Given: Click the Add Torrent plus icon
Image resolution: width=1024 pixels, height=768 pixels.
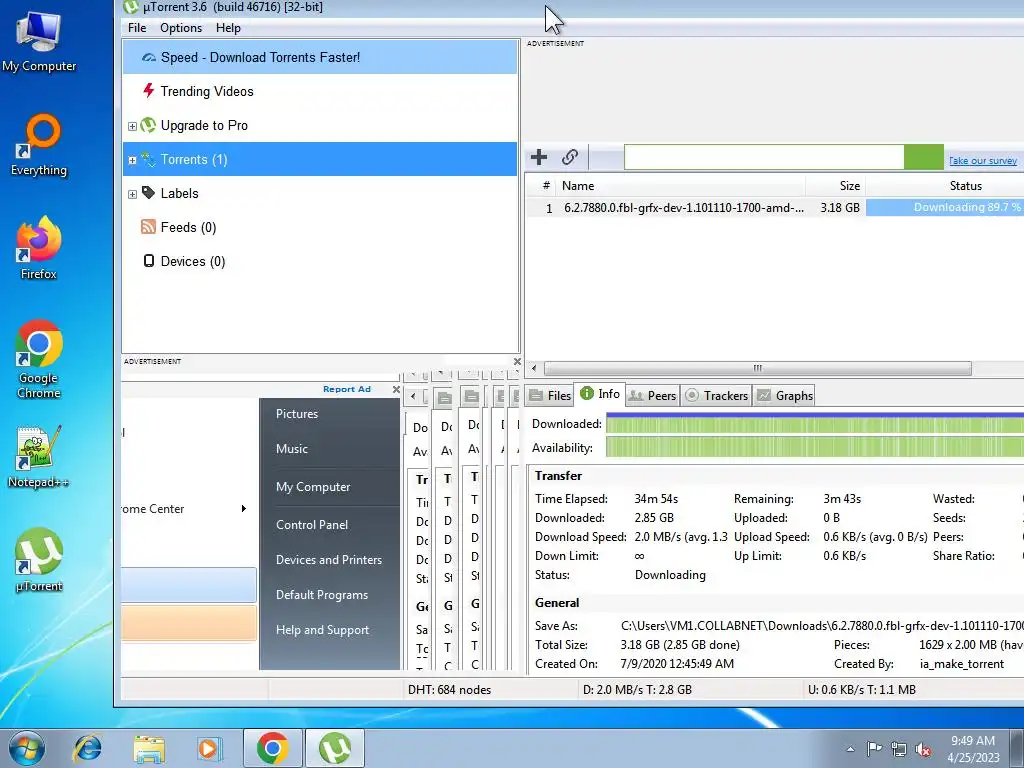Looking at the screenshot, I should pyautogui.click(x=539, y=157).
